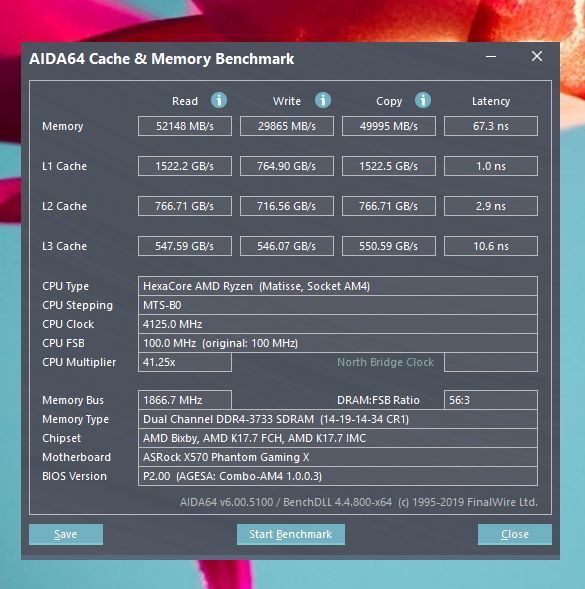
Task: Click the Latency column header
Action: coord(491,101)
